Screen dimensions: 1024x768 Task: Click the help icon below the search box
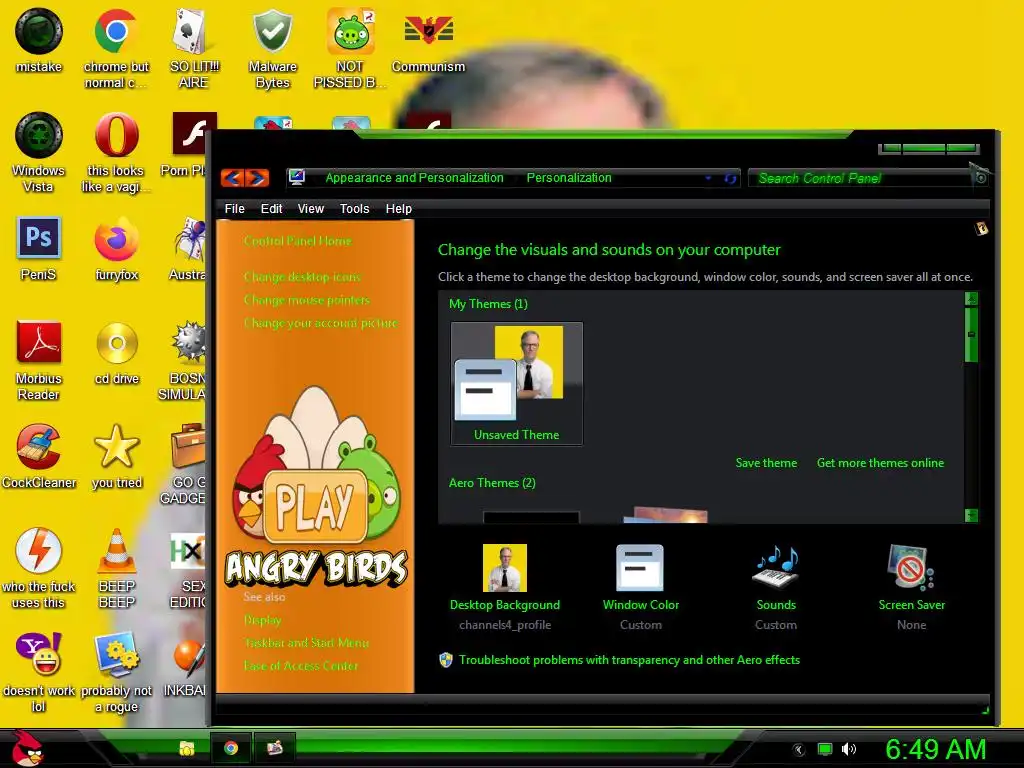tap(981, 229)
